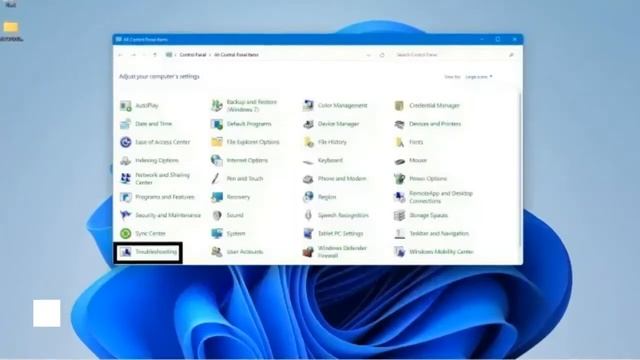This screenshot has width=640, height=360.
Task: Open the Internet Options icon
Action: (217, 160)
